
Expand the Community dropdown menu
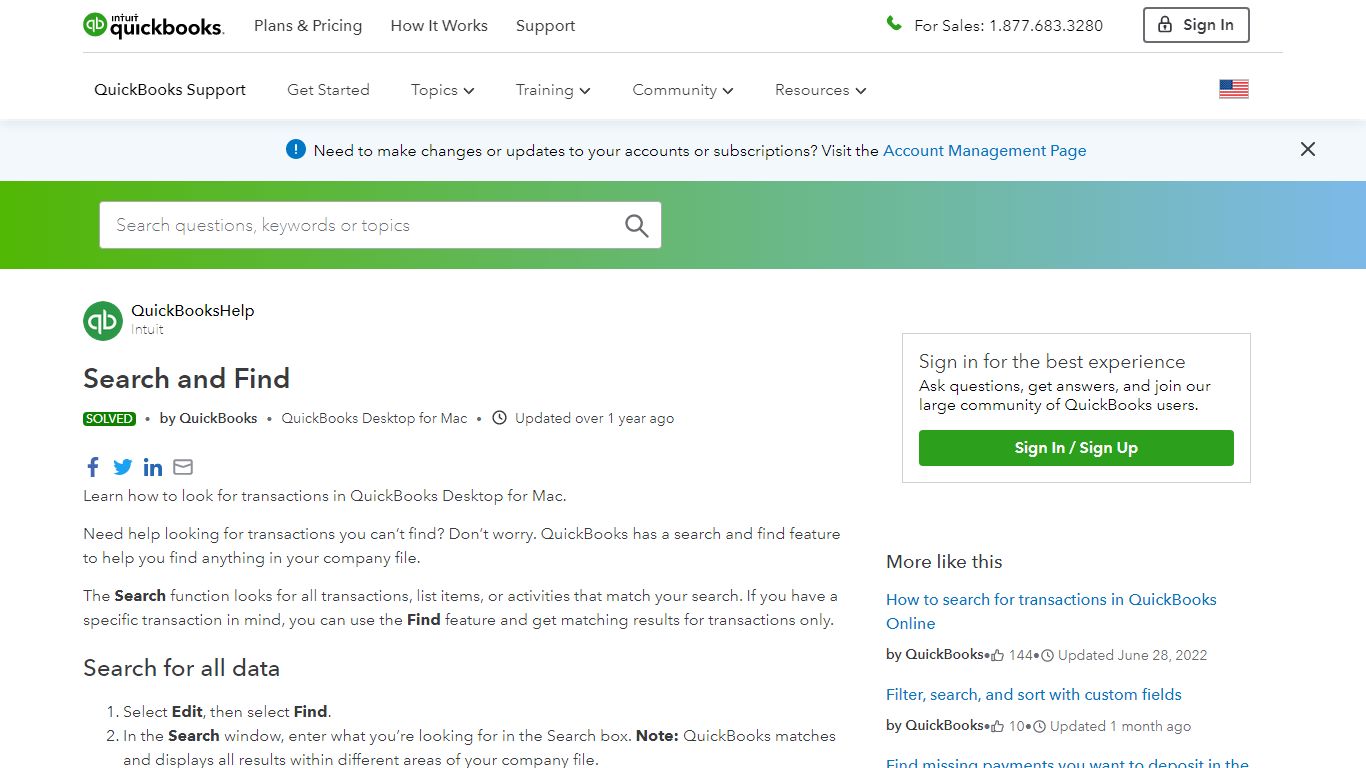coord(683,90)
